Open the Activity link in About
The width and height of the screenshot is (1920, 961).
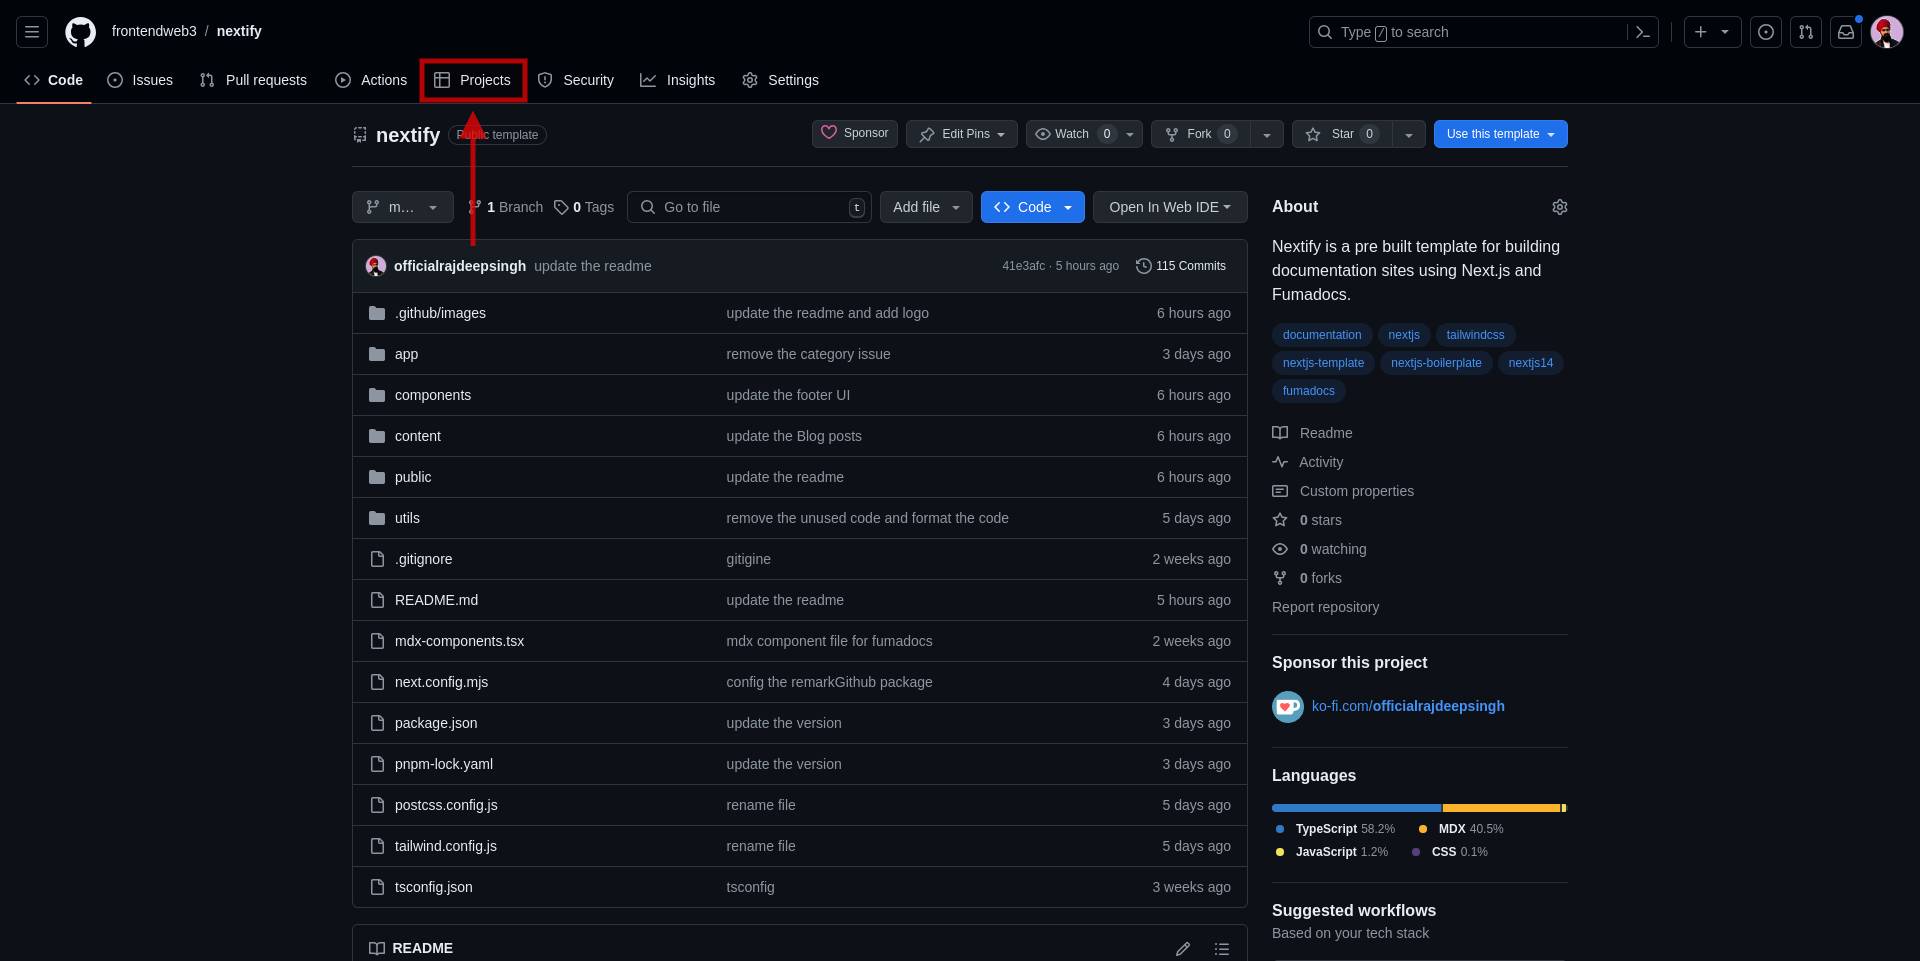[1308, 462]
